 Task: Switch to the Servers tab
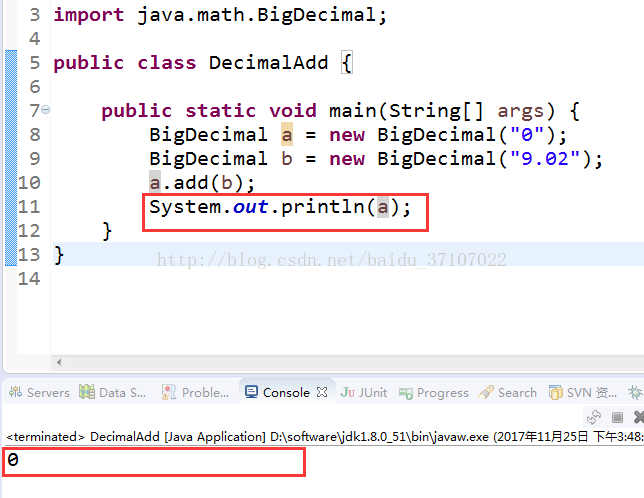click(x=39, y=392)
